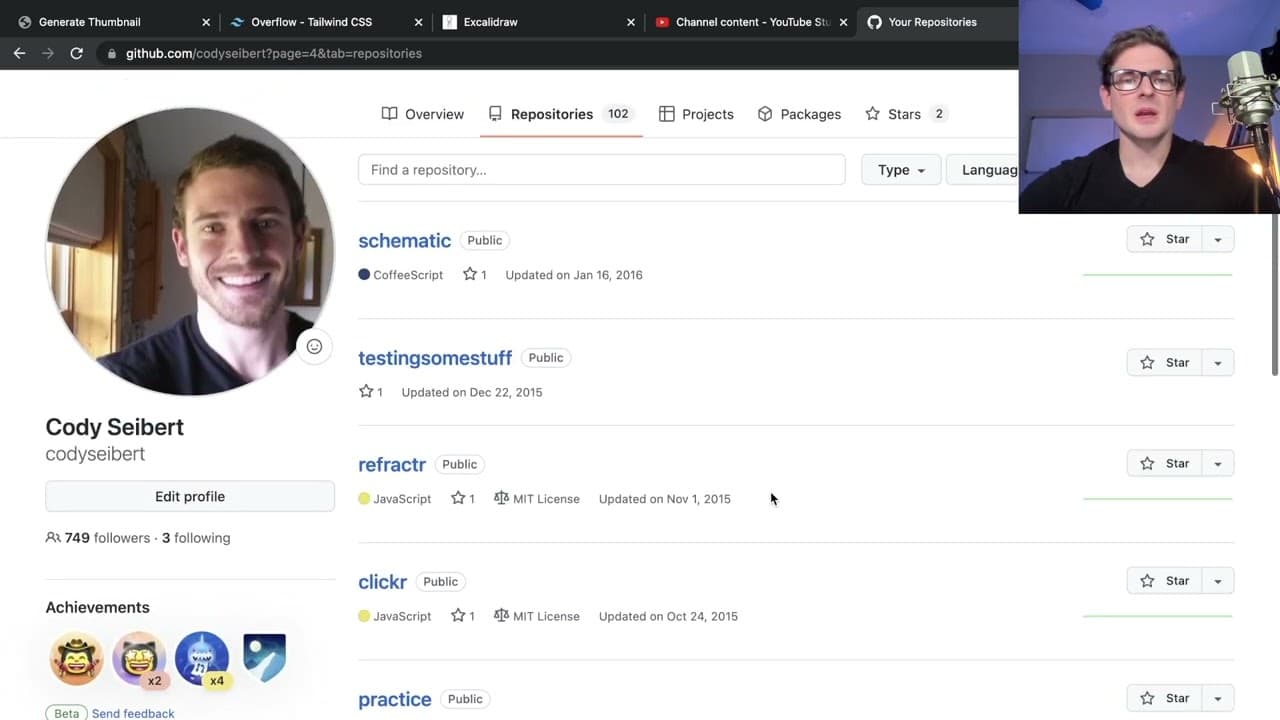This screenshot has width=1280, height=720.
Task: Click the refractr MIT License icon
Action: pyautogui.click(x=501, y=498)
